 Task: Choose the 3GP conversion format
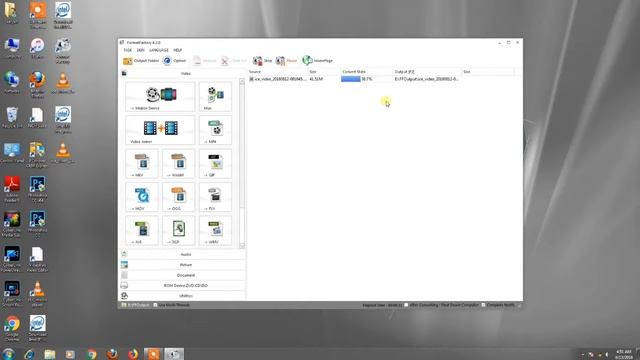coord(178,231)
